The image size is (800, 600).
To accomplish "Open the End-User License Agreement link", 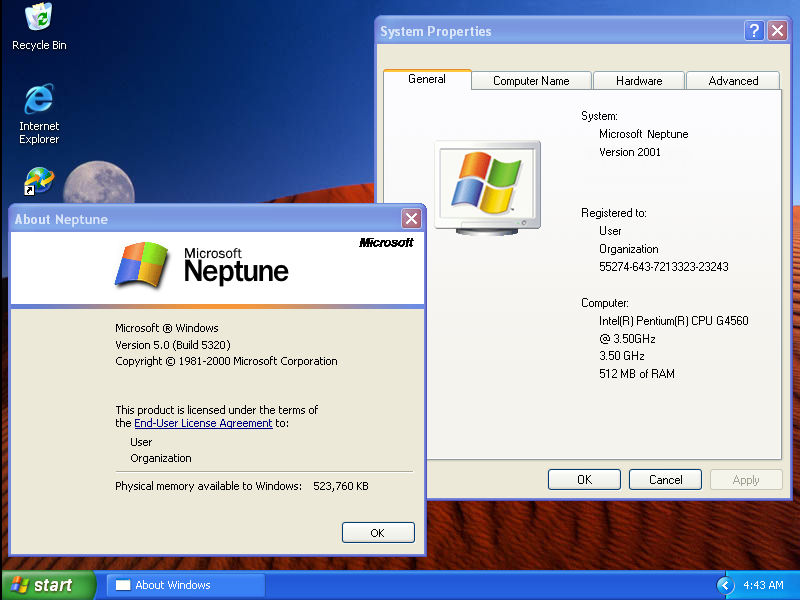I will tap(203, 423).
